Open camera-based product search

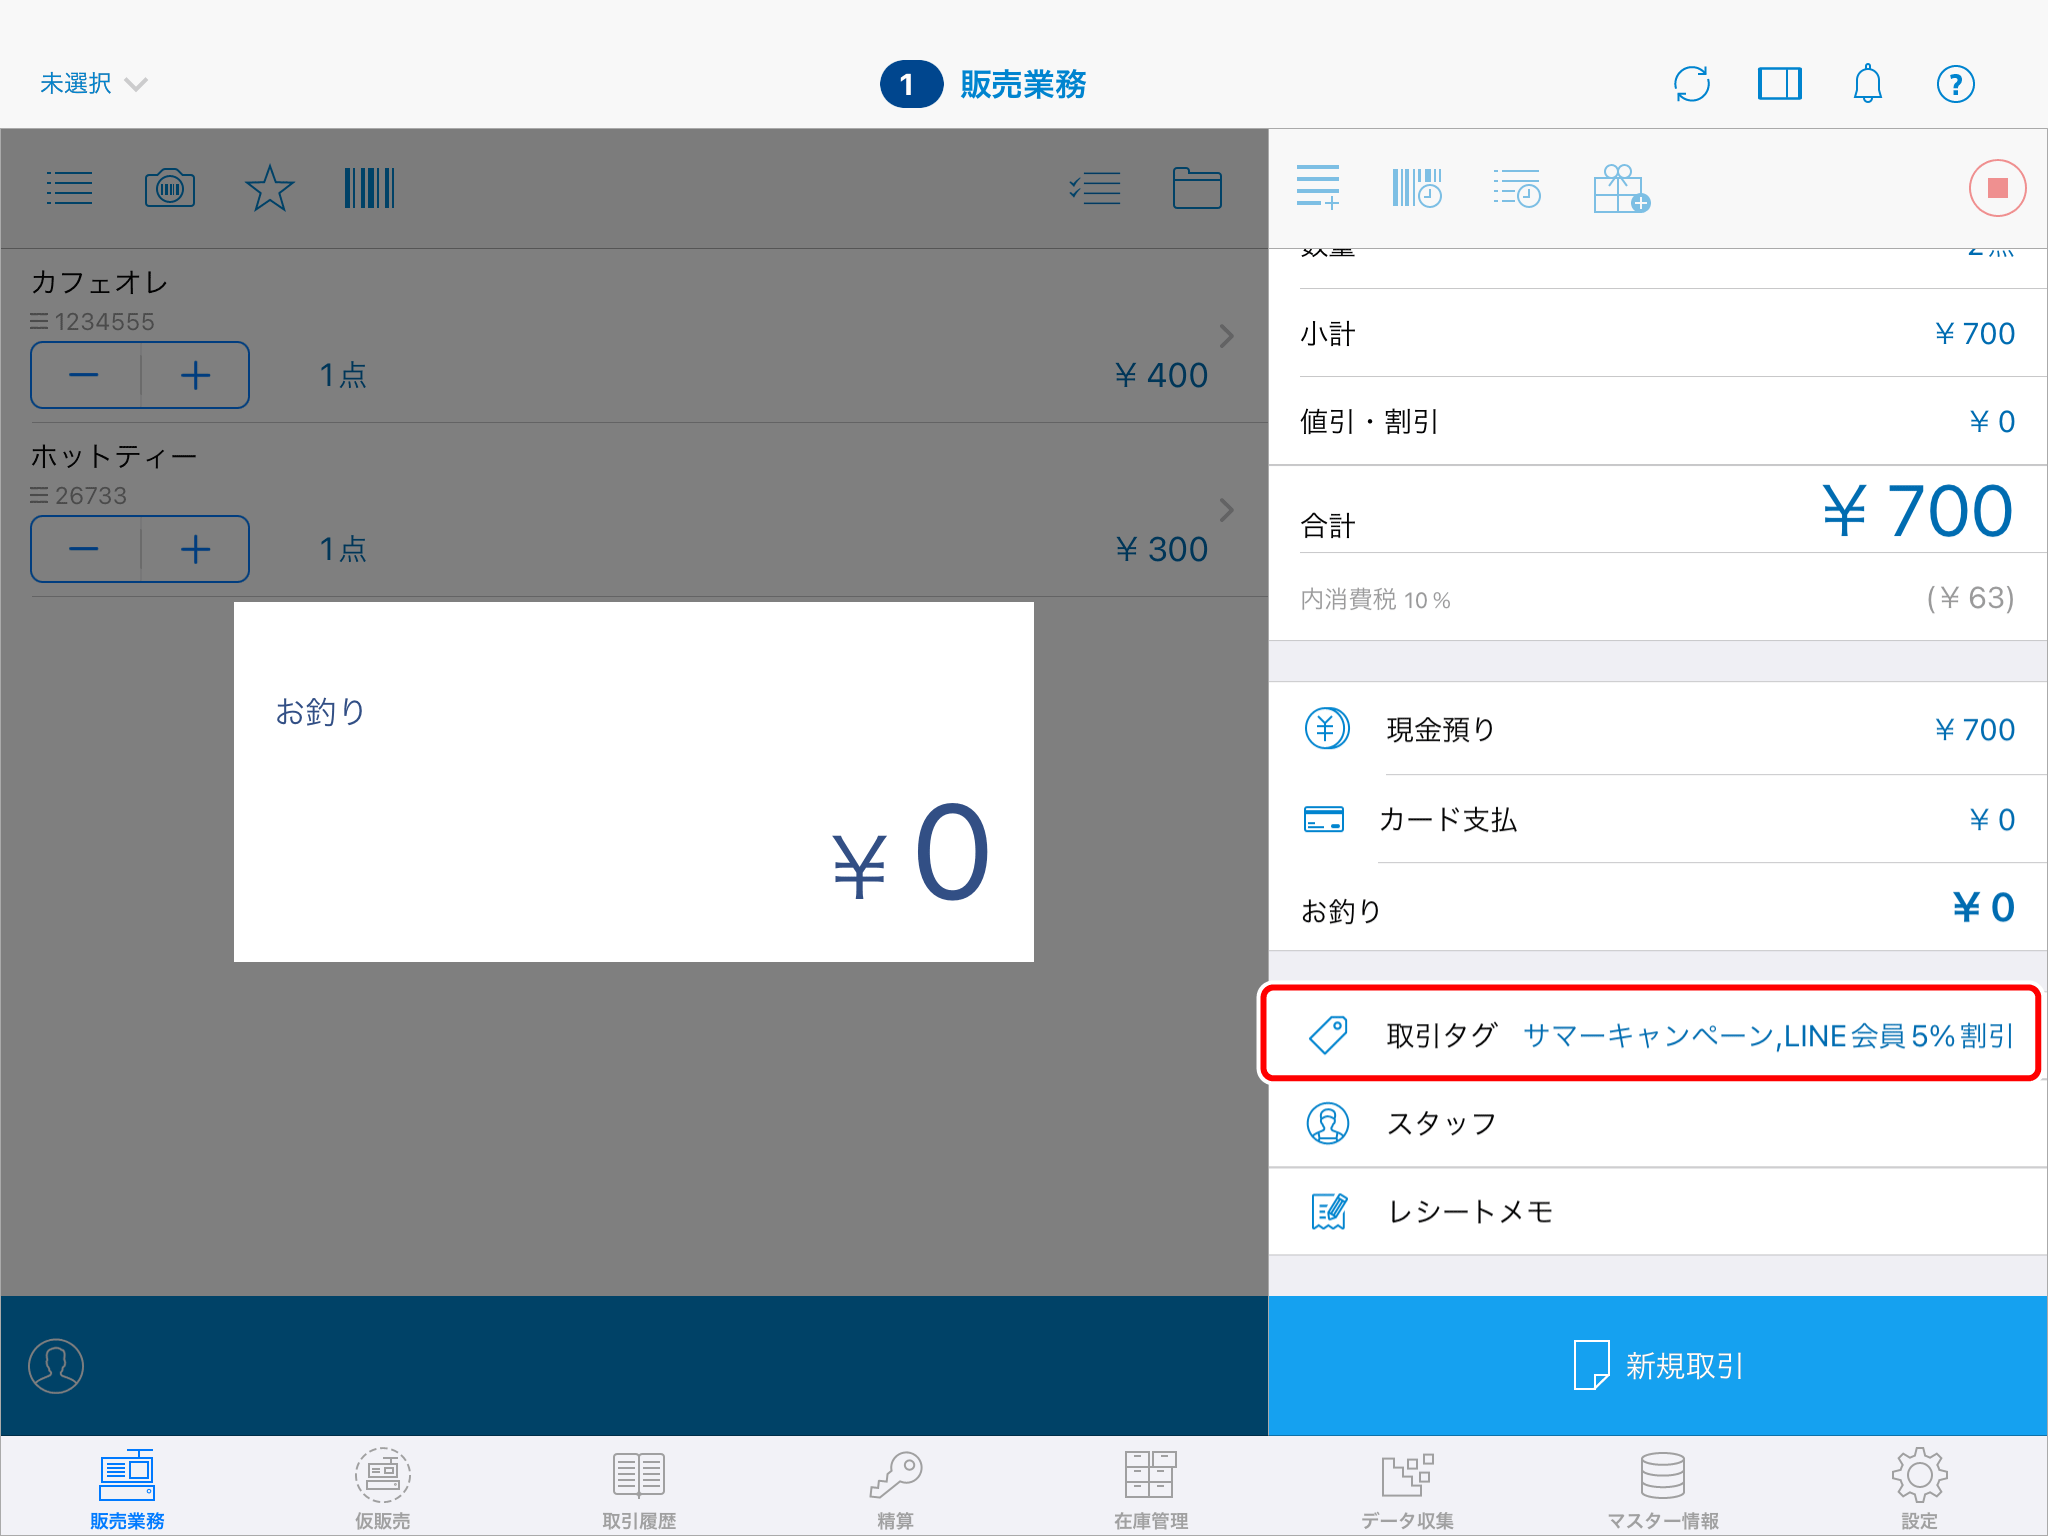click(168, 187)
